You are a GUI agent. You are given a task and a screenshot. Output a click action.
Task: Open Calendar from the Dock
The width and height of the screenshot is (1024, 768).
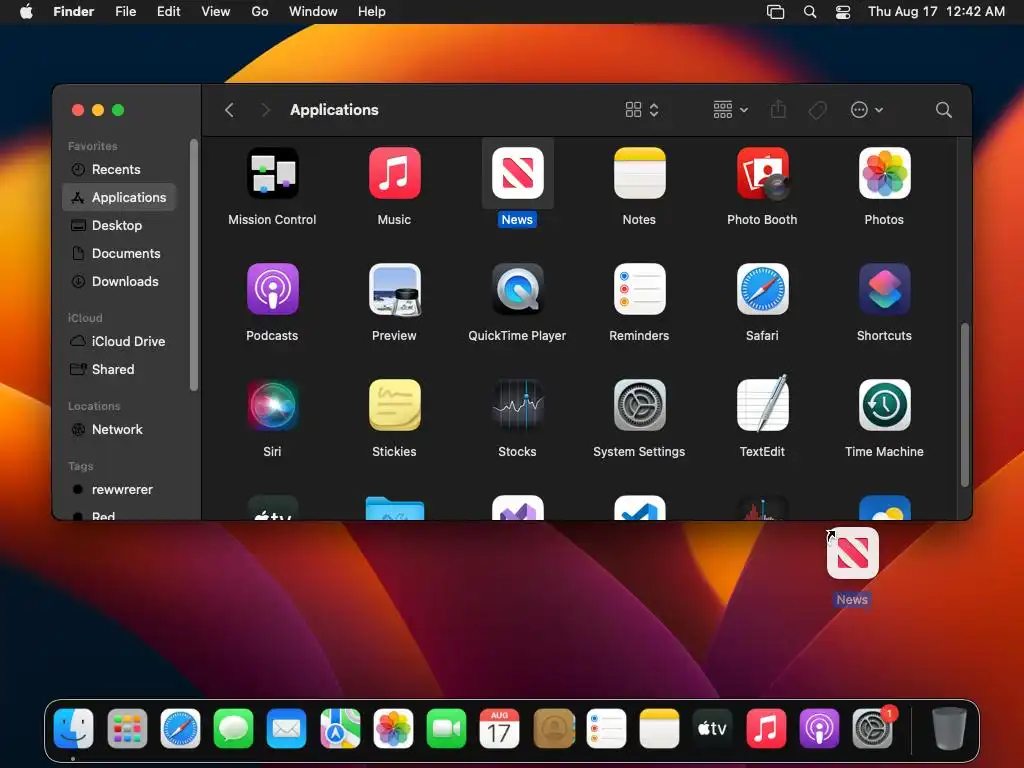499,728
